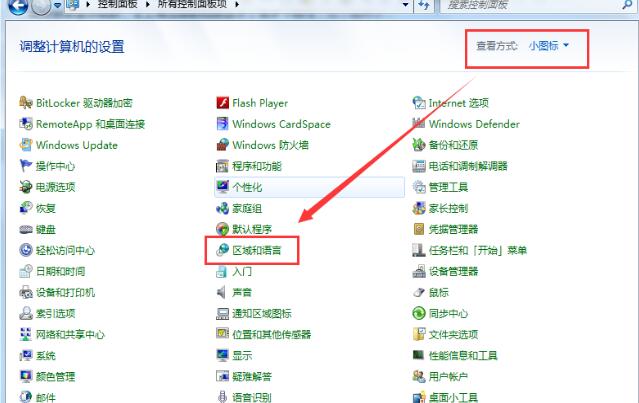This screenshot has width=639, height=403.
Task: Click the Windows Update icon
Action: pos(26,145)
